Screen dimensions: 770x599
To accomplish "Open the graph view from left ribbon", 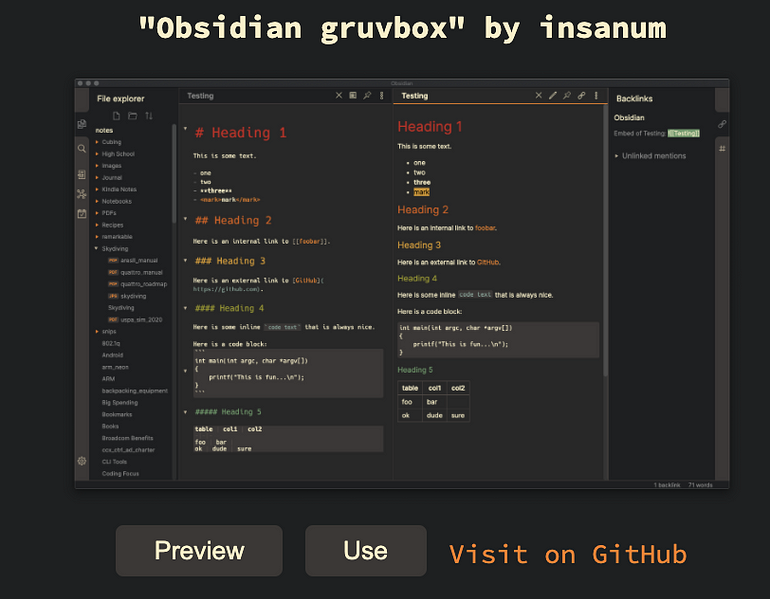I will point(82,194).
